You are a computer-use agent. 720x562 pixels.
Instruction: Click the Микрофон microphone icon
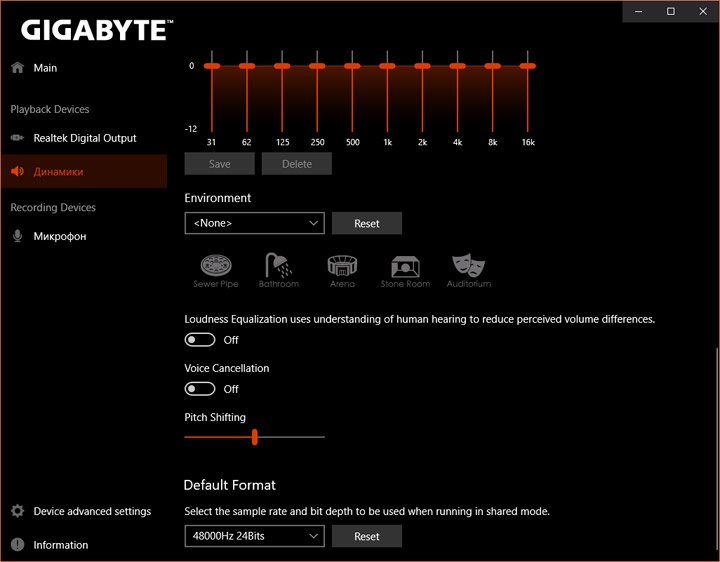point(17,236)
